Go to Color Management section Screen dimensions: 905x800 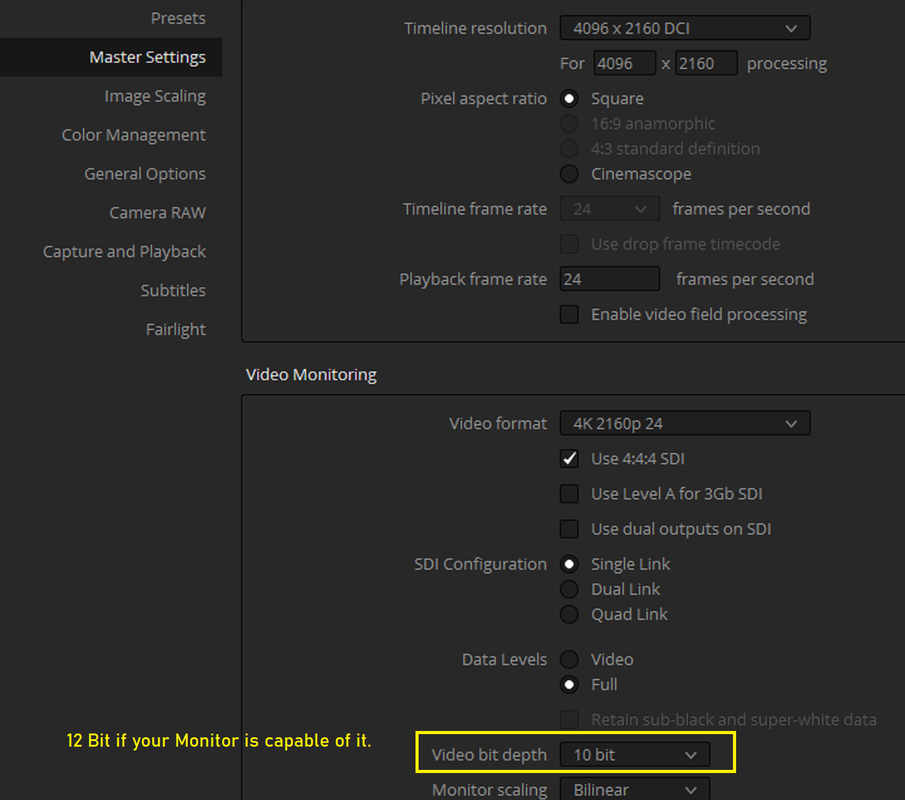click(133, 134)
